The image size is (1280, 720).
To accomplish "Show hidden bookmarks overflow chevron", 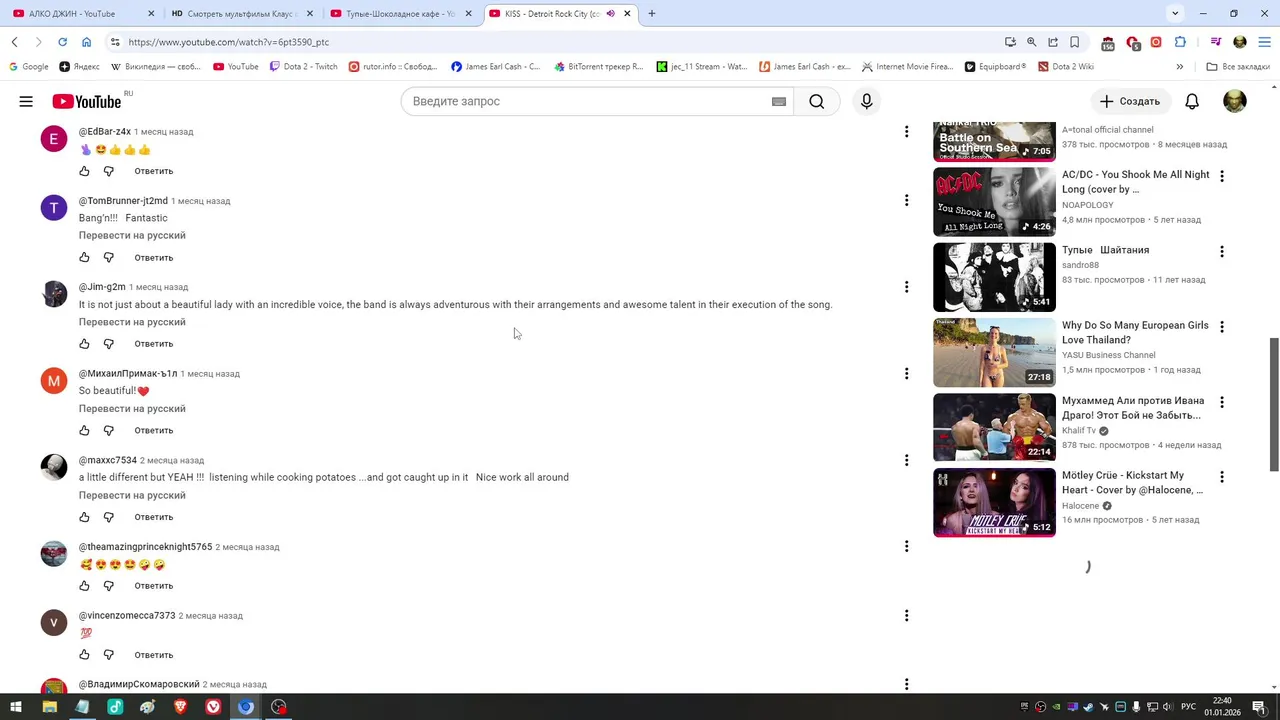I will [x=1179, y=67].
